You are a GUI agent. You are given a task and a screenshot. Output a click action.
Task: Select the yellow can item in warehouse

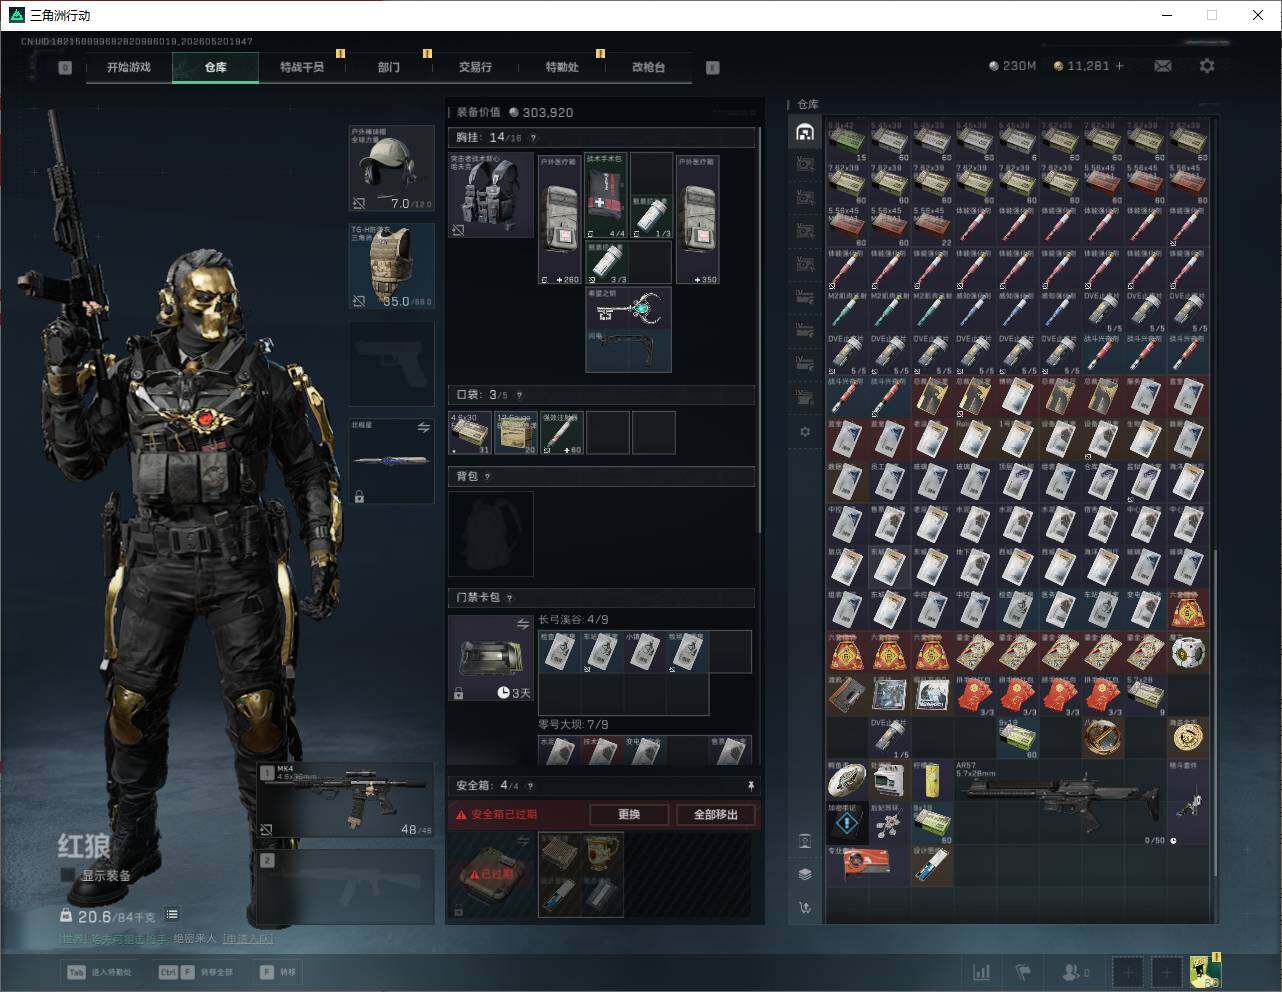click(932, 781)
